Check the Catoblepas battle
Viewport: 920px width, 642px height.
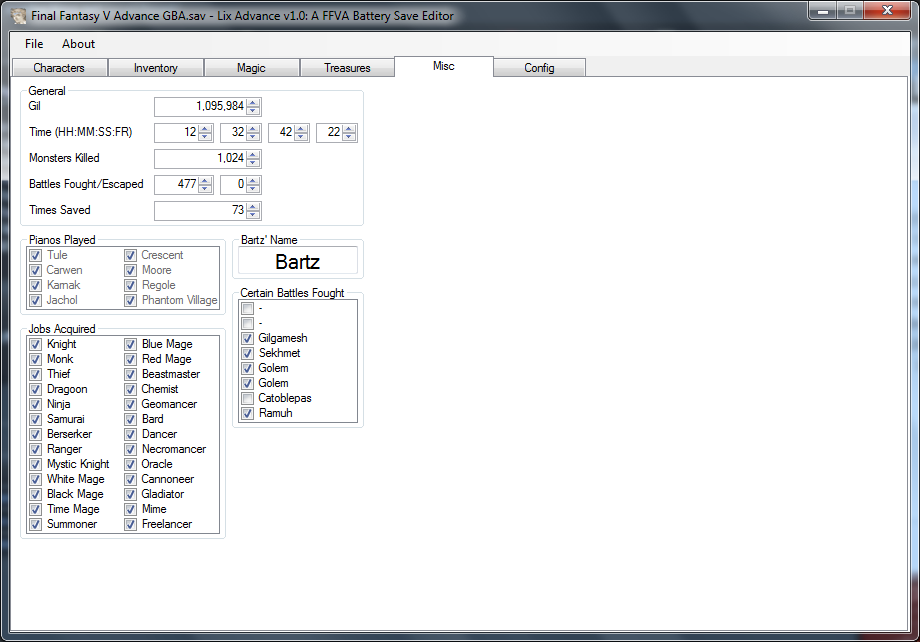click(x=248, y=398)
